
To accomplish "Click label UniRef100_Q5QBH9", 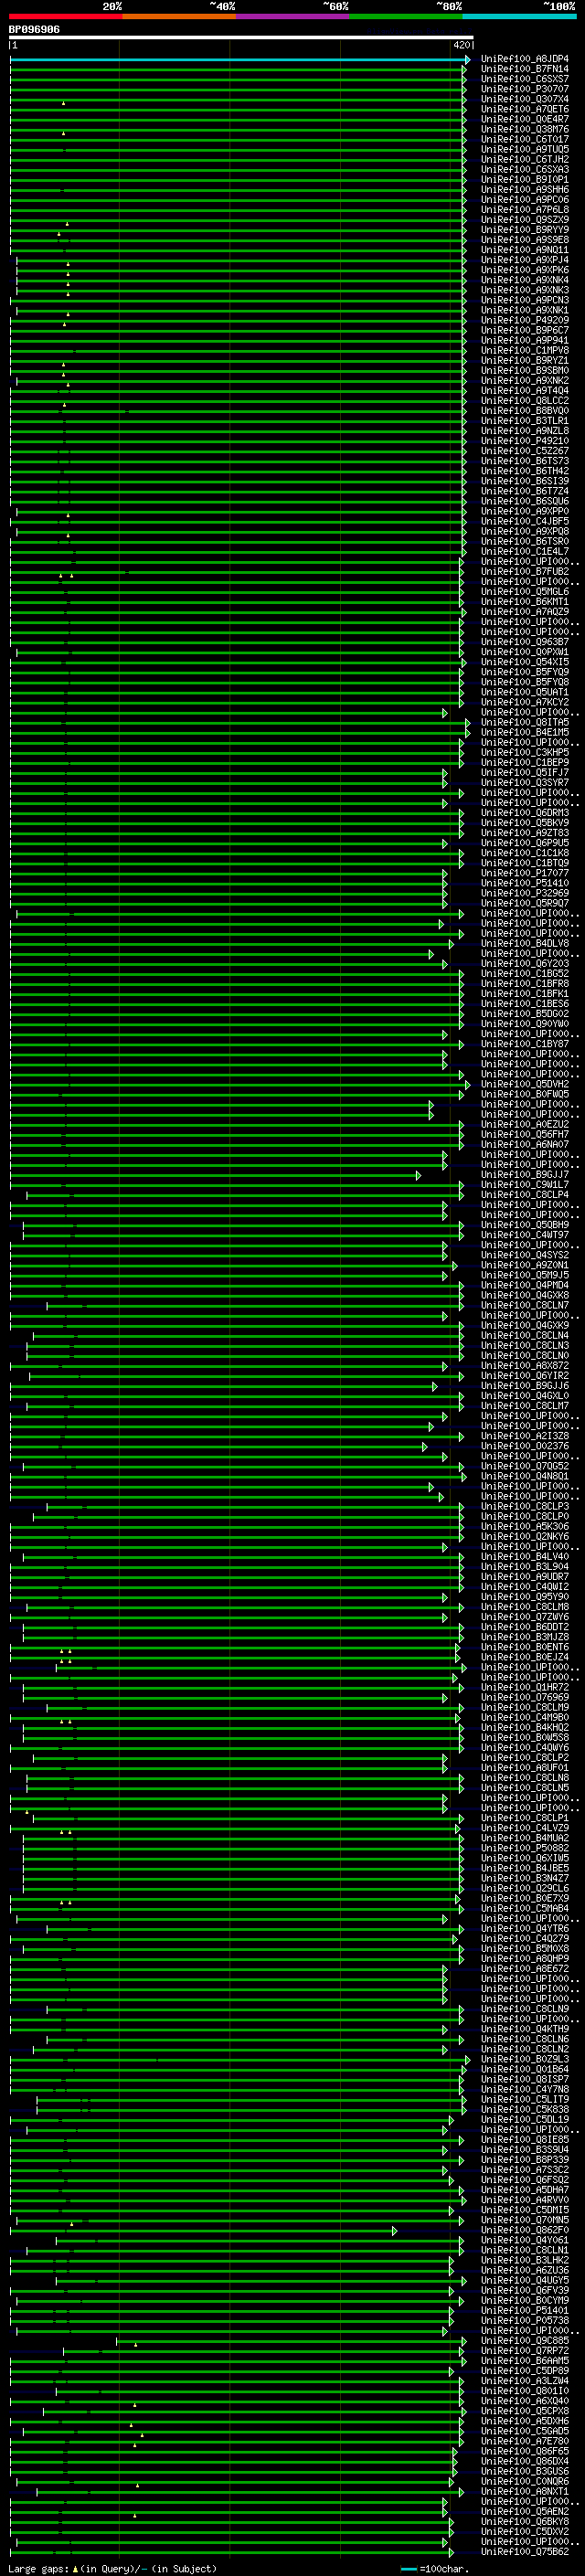I will click(525, 1225).
